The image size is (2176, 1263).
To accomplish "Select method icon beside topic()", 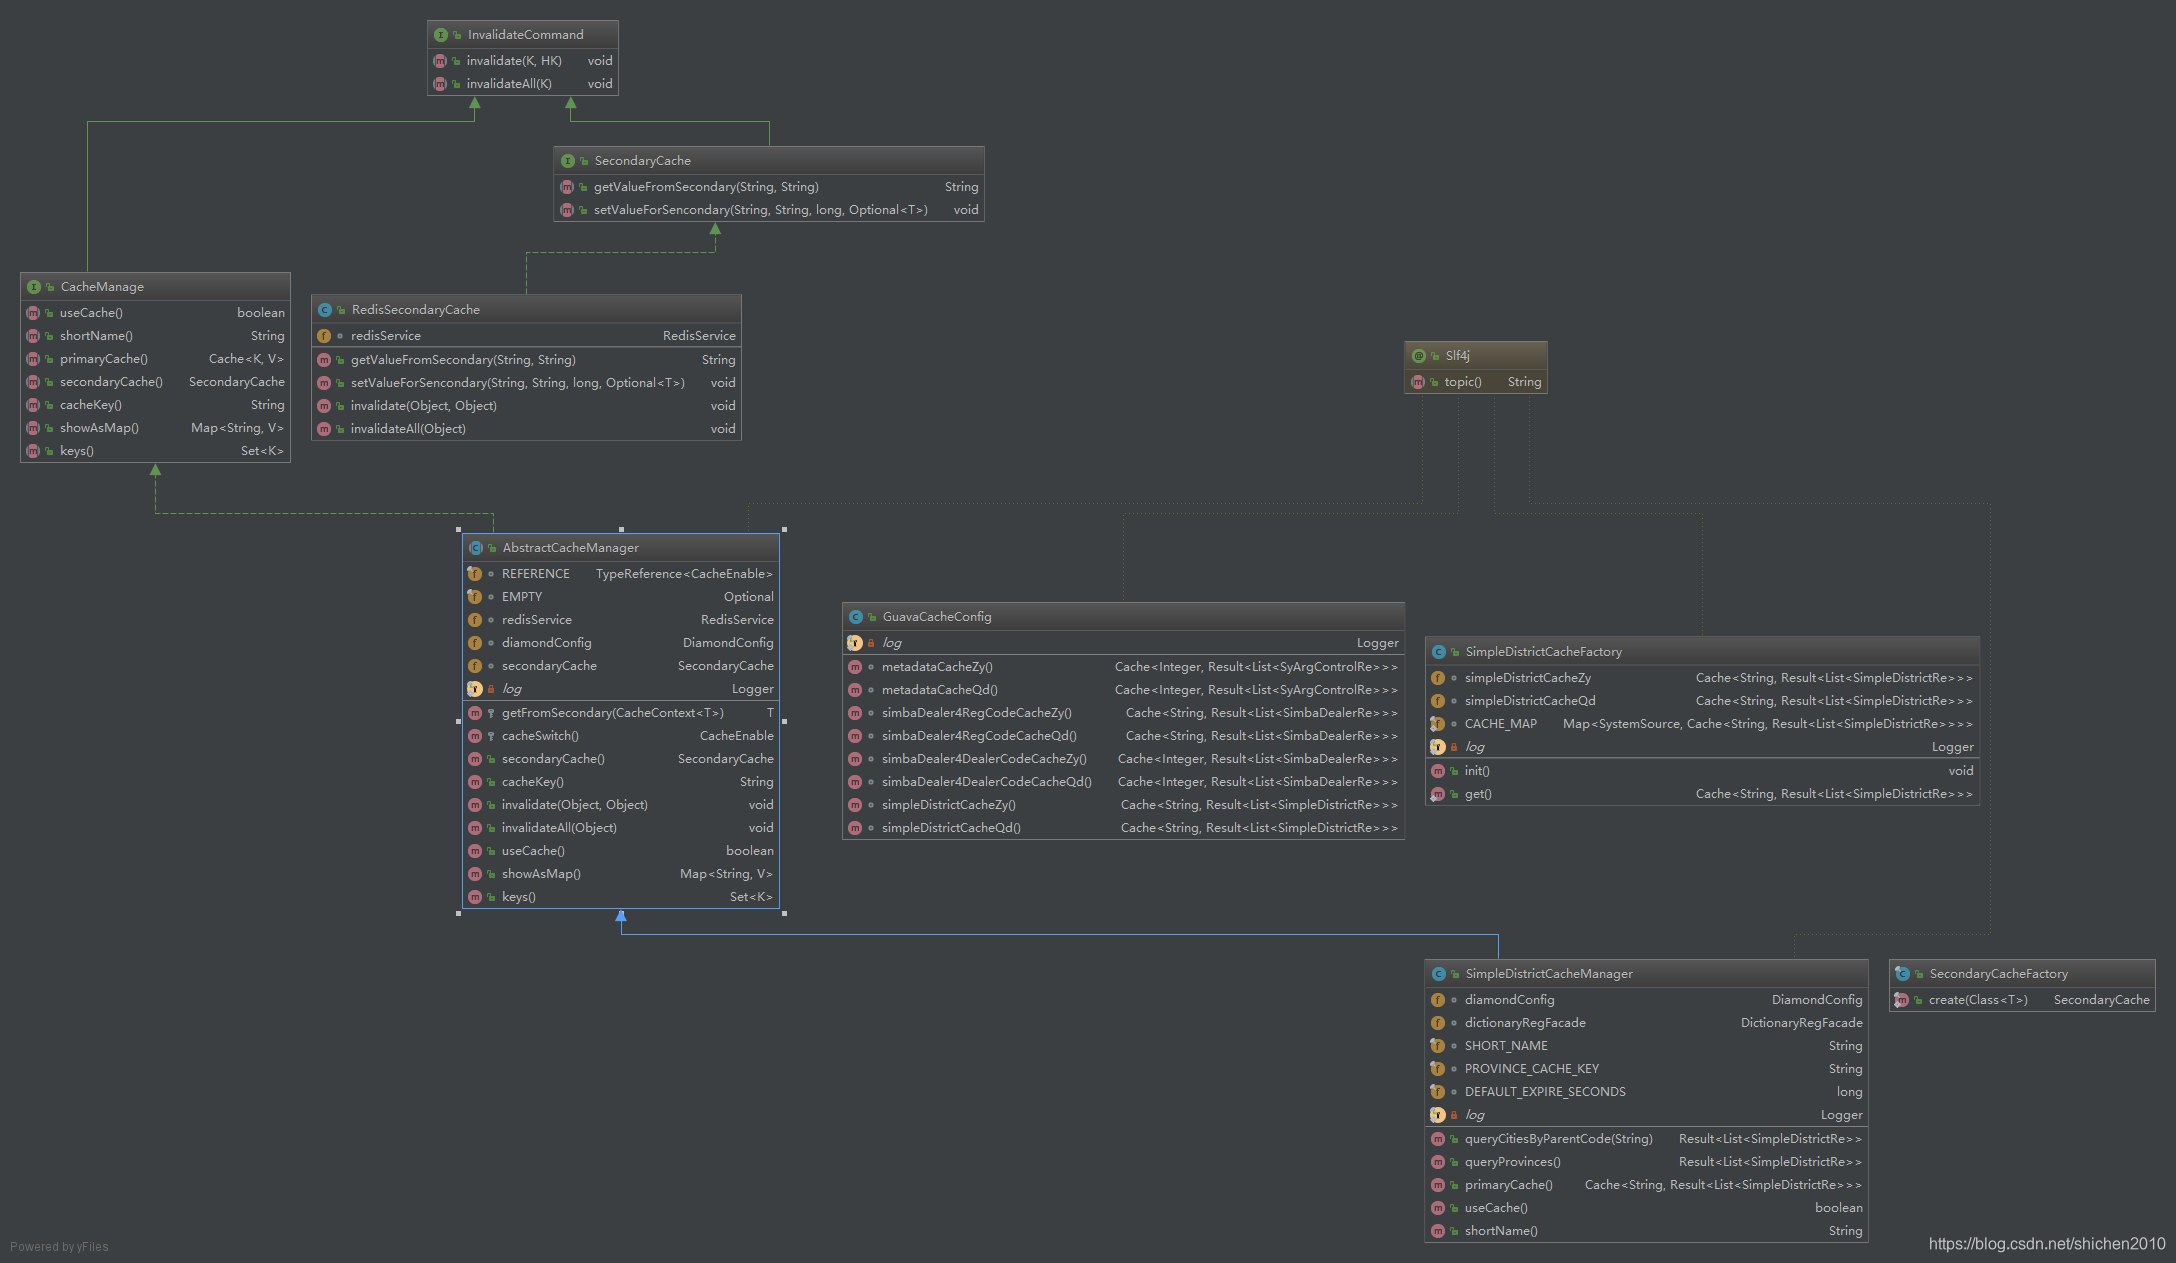I will tap(1417, 382).
